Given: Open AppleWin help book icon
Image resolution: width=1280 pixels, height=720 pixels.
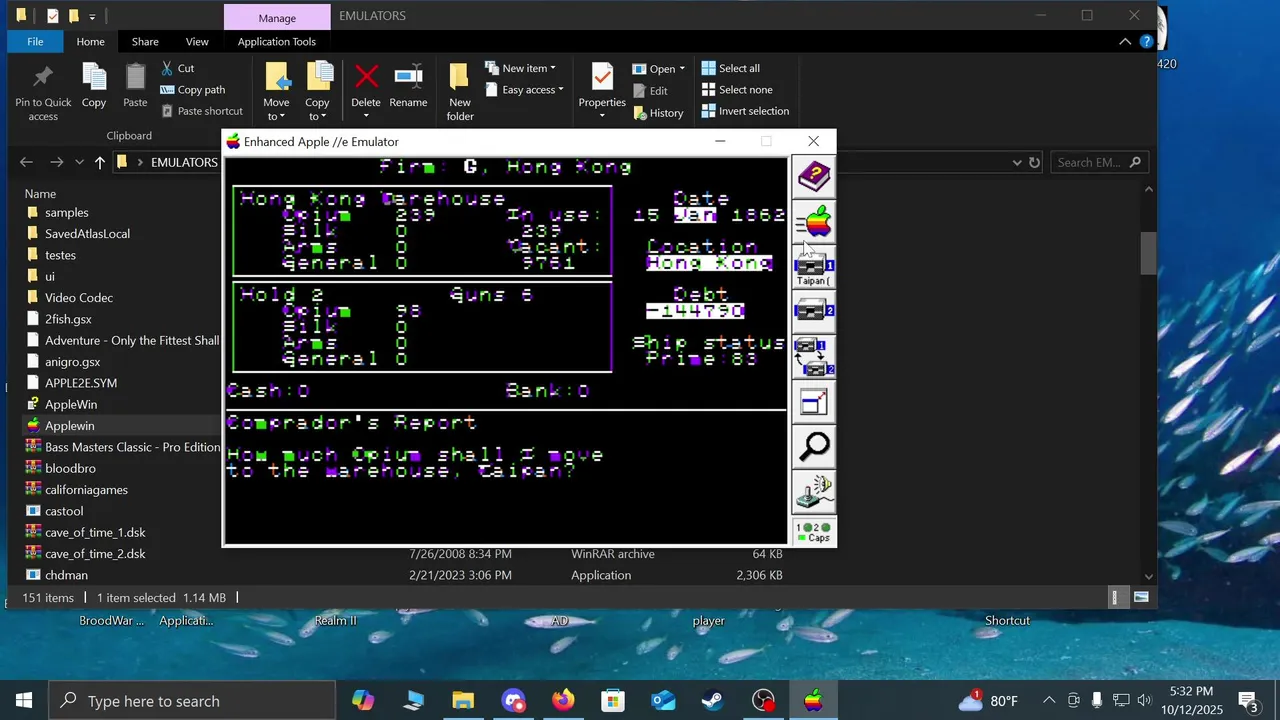Looking at the screenshot, I should click(x=814, y=177).
